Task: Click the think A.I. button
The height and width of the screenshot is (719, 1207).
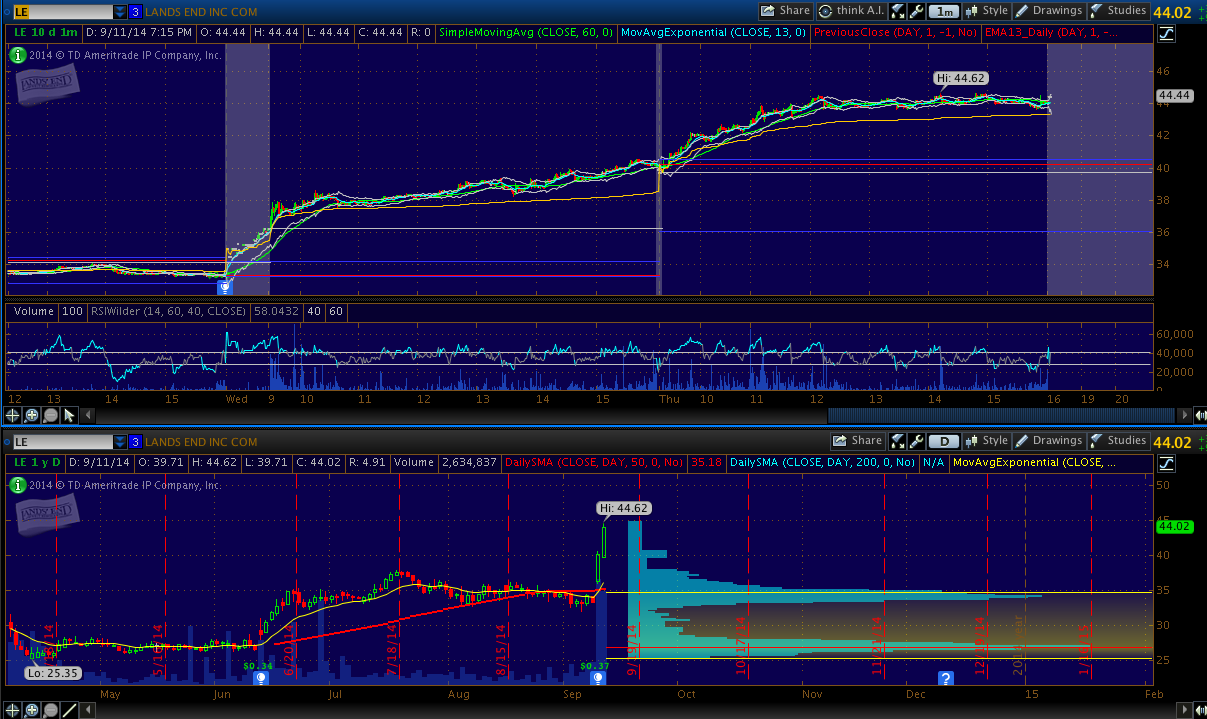Action: (852, 11)
